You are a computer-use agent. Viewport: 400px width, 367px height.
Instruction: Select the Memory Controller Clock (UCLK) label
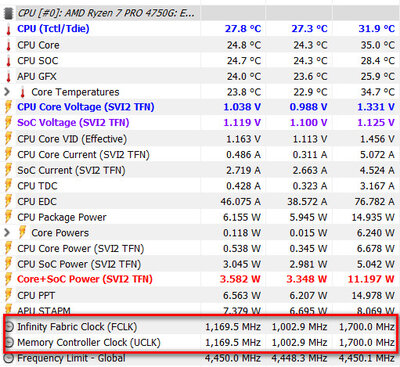click(x=89, y=342)
